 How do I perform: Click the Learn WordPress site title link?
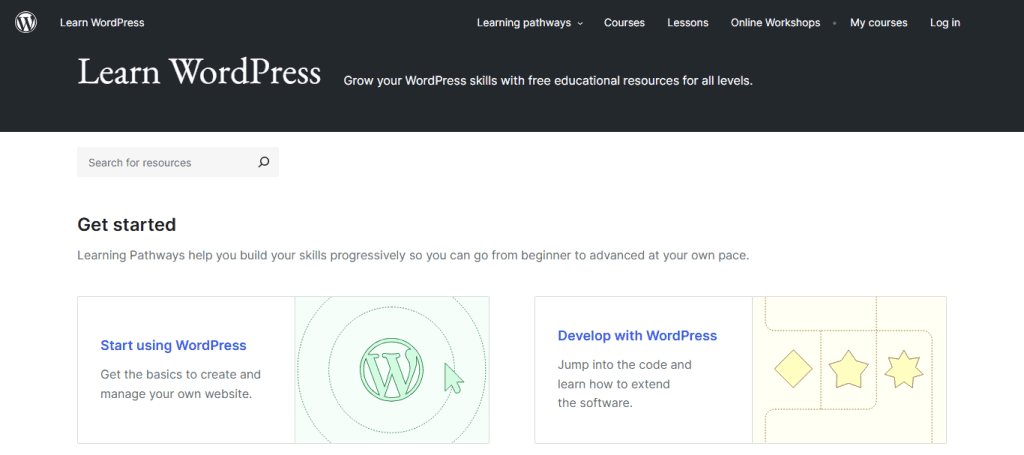tap(102, 23)
